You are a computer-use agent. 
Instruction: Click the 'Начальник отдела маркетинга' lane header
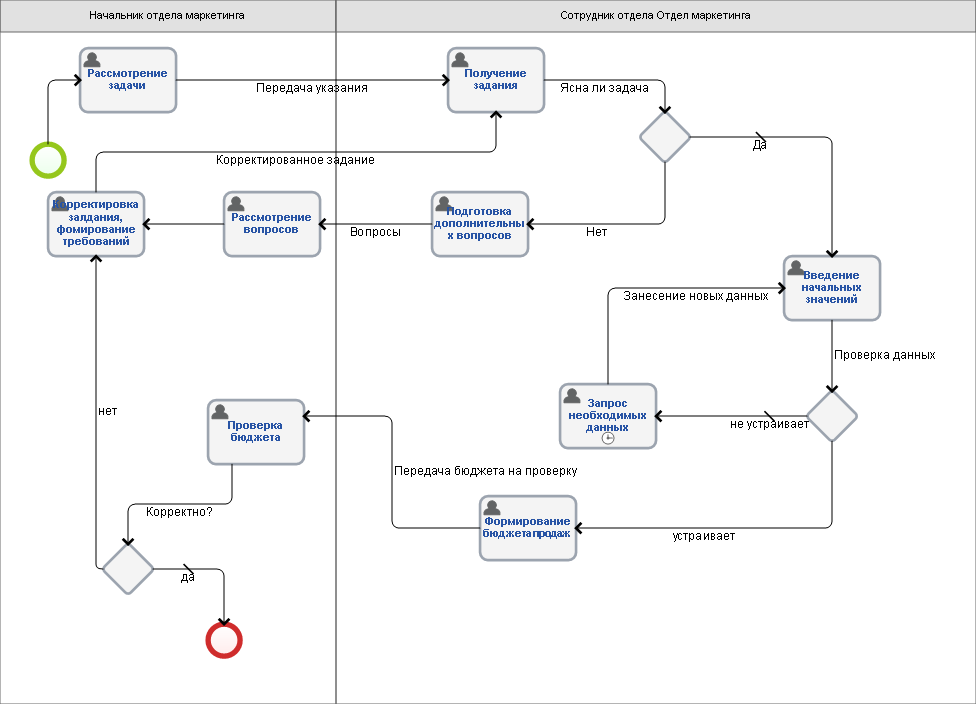pyautogui.click(x=167, y=16)
